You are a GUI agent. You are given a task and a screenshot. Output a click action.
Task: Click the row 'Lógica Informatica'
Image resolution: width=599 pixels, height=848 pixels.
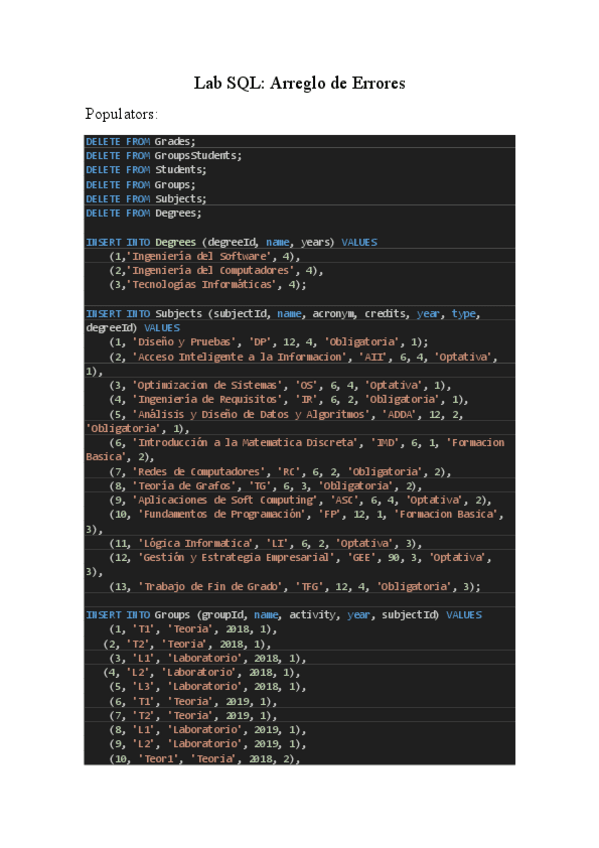tap(265, 544)
